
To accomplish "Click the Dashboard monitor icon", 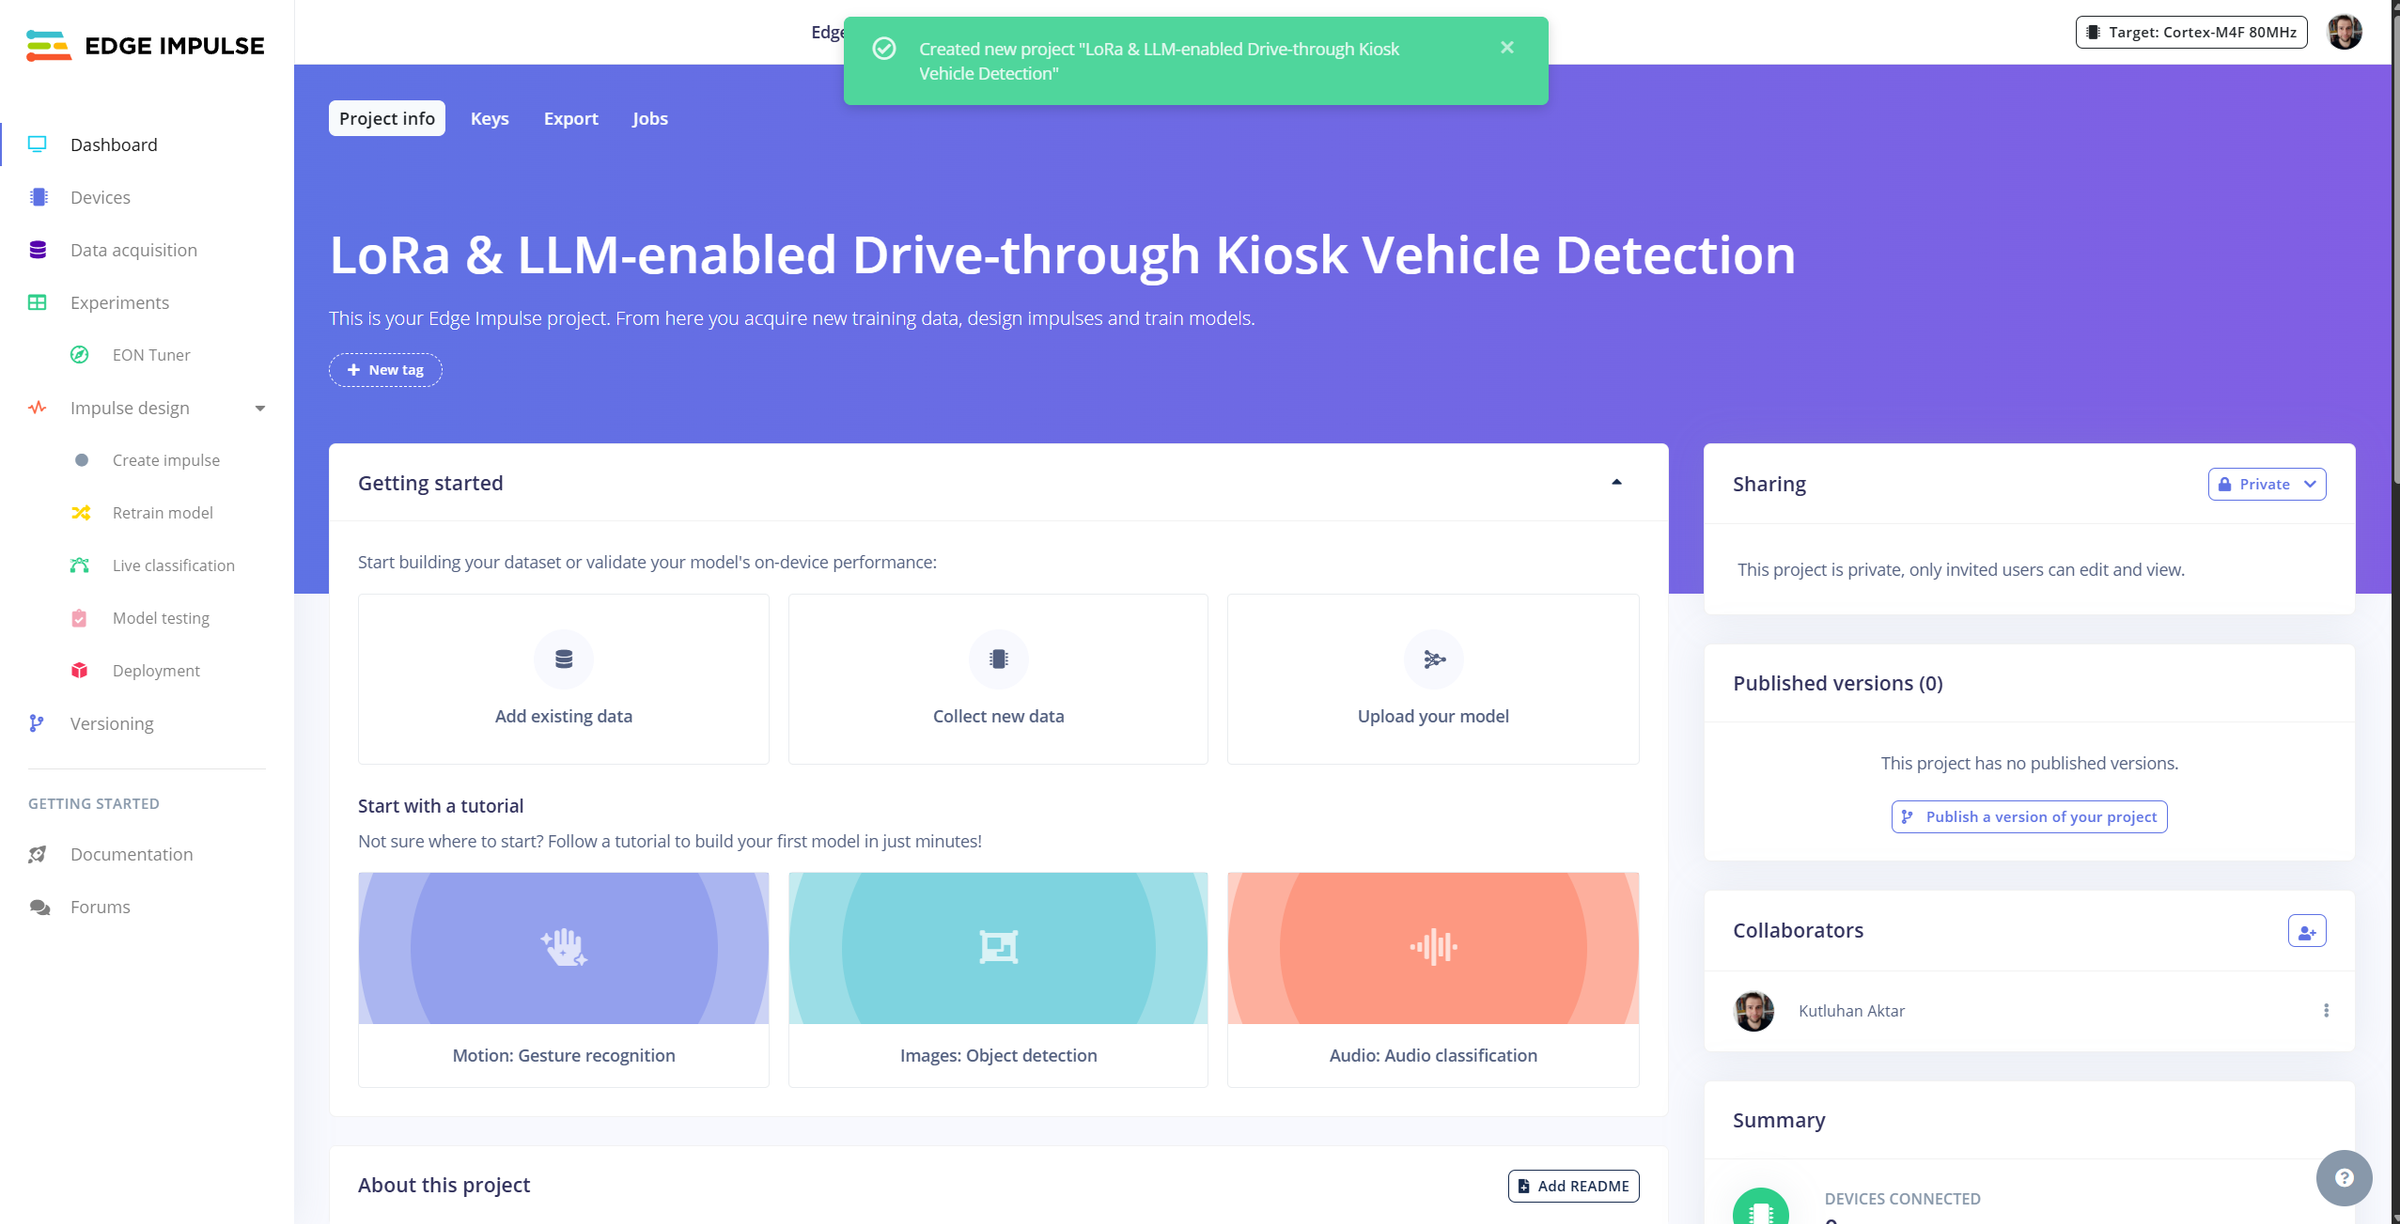I will [37, 144].
